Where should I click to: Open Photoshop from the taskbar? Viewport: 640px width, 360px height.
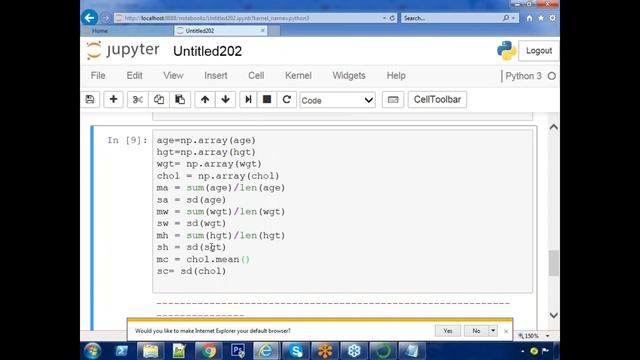click(238, 351)
